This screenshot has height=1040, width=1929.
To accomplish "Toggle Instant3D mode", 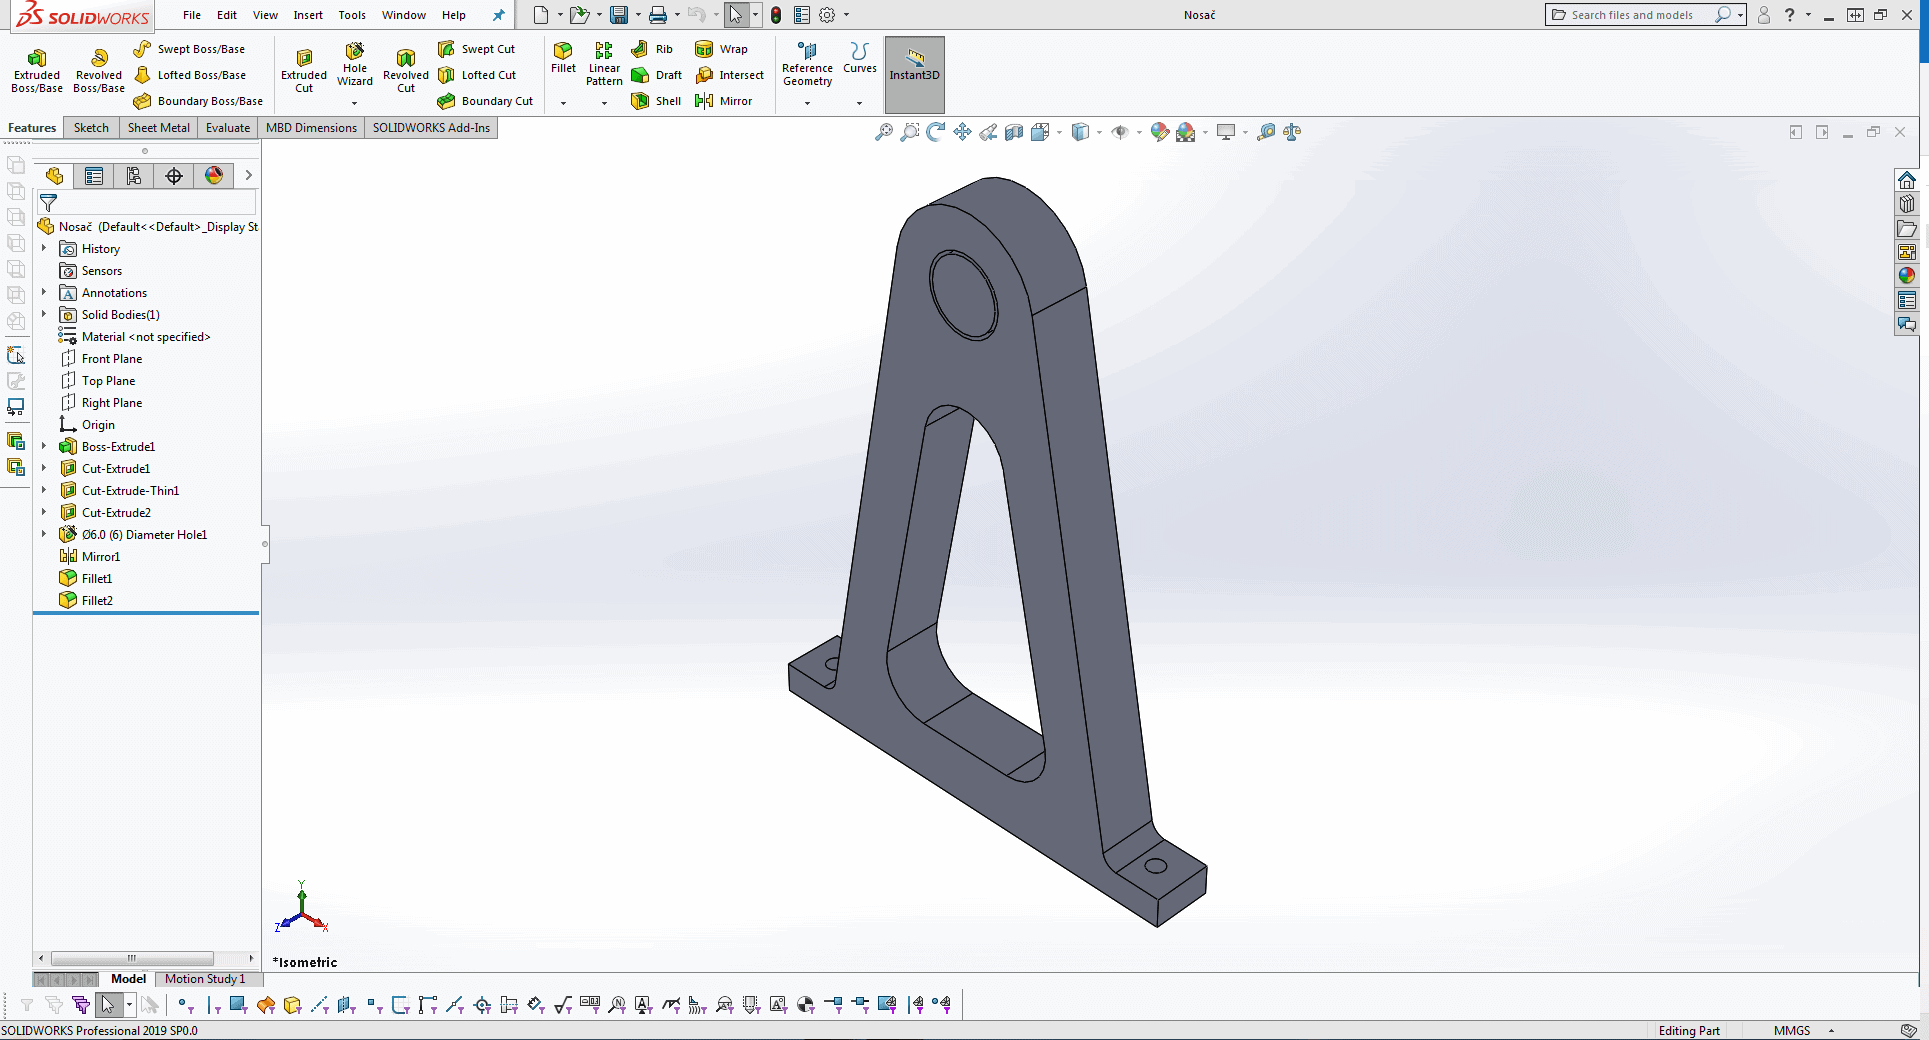I will click(x=914, y=74).
